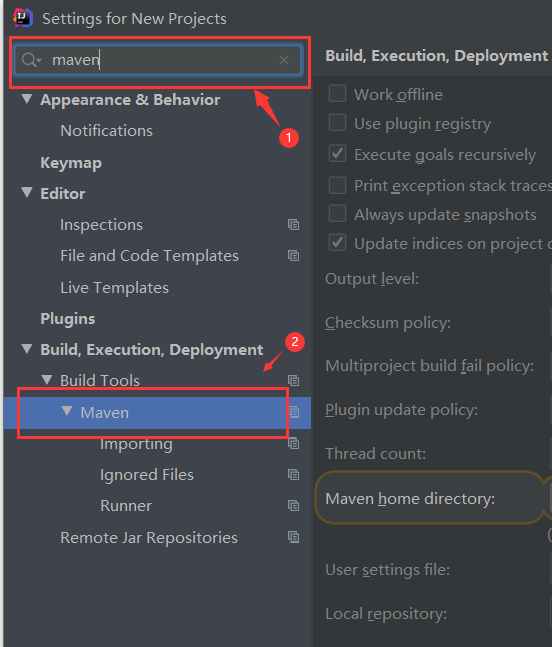
Task: Clear the maven search text with X
Action: pyautogui.click(x=284, y=60)
